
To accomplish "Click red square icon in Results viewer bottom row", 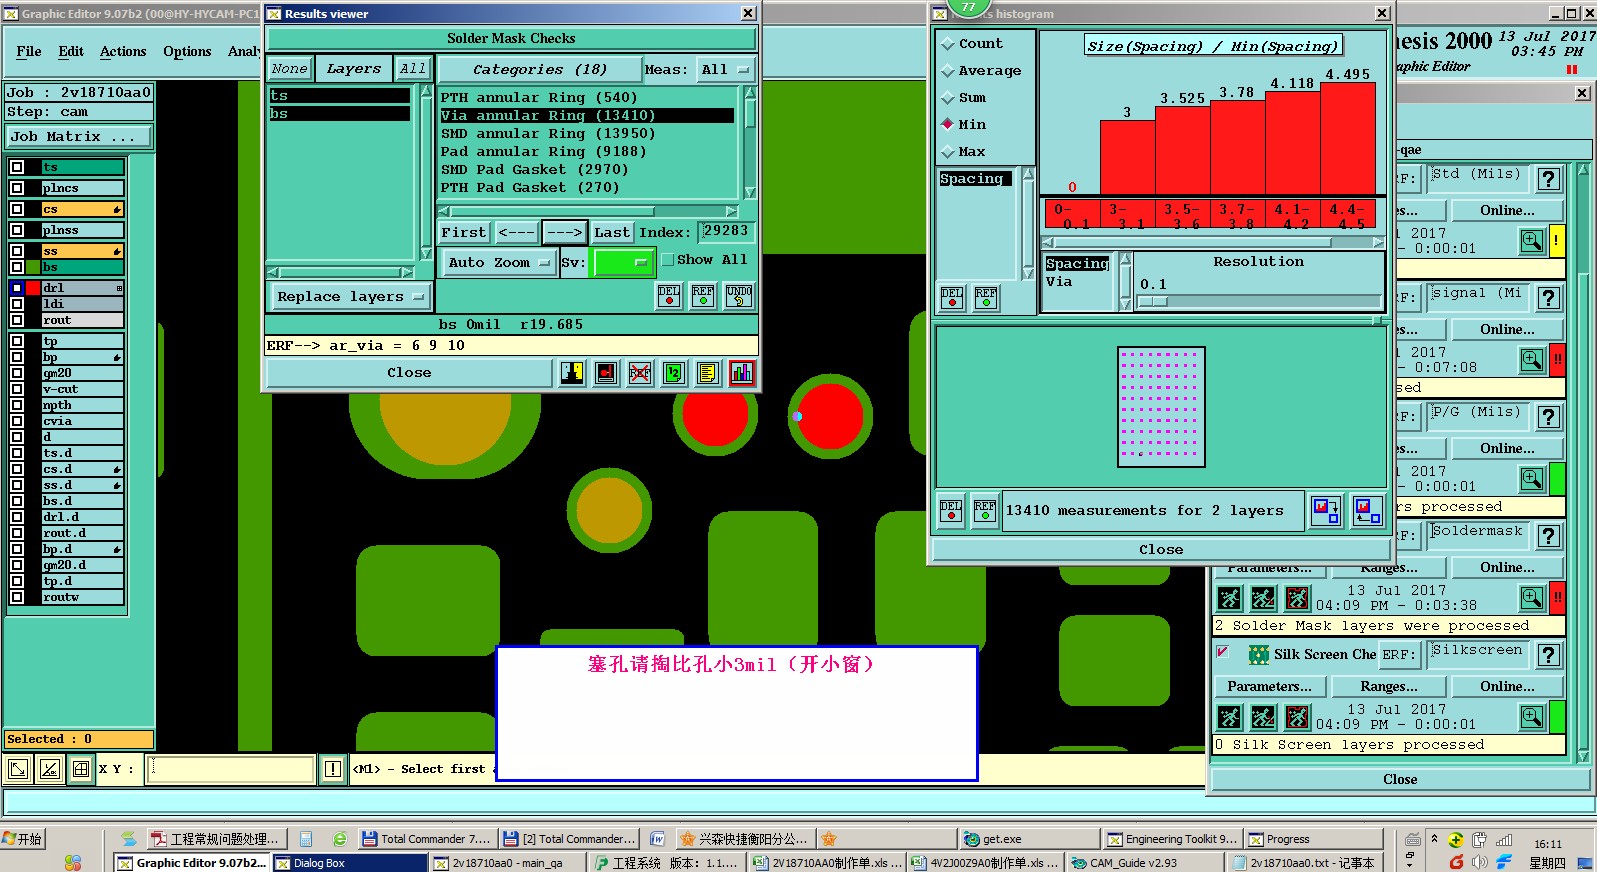I will pyautogui.click(x=606, y=373).
